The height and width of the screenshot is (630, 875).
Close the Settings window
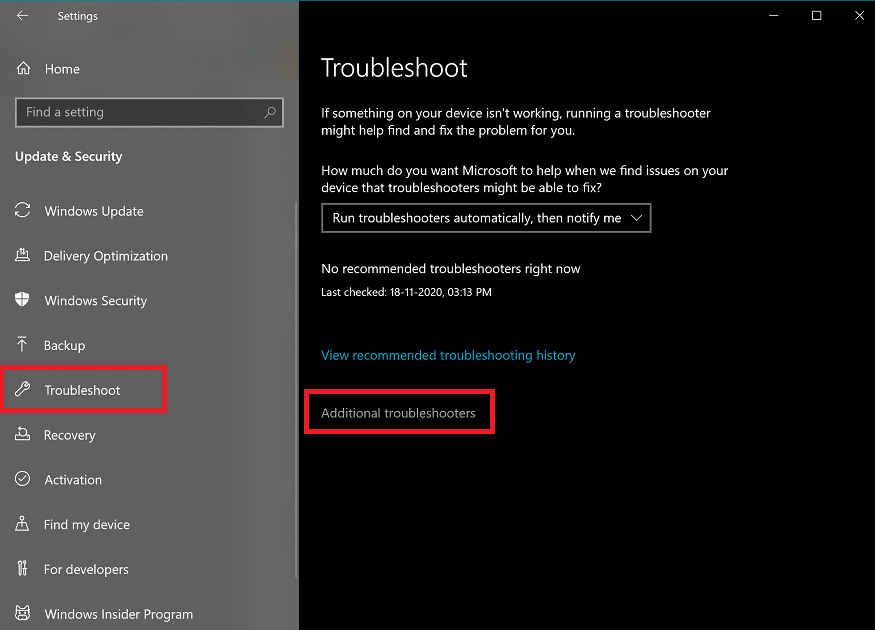(x=859, y=16)
